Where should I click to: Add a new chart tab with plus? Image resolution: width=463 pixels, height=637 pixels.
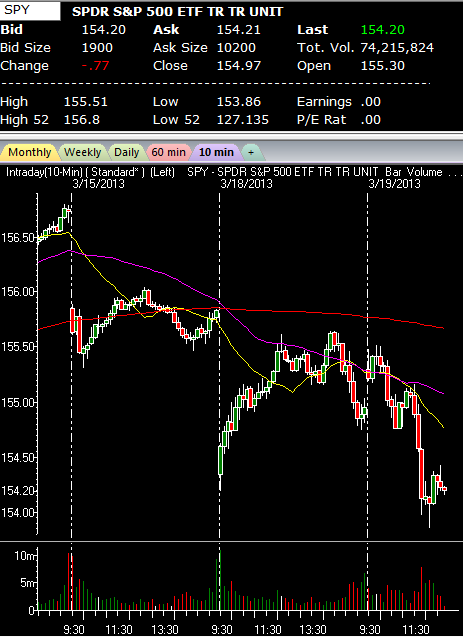(x=251, y=153)
